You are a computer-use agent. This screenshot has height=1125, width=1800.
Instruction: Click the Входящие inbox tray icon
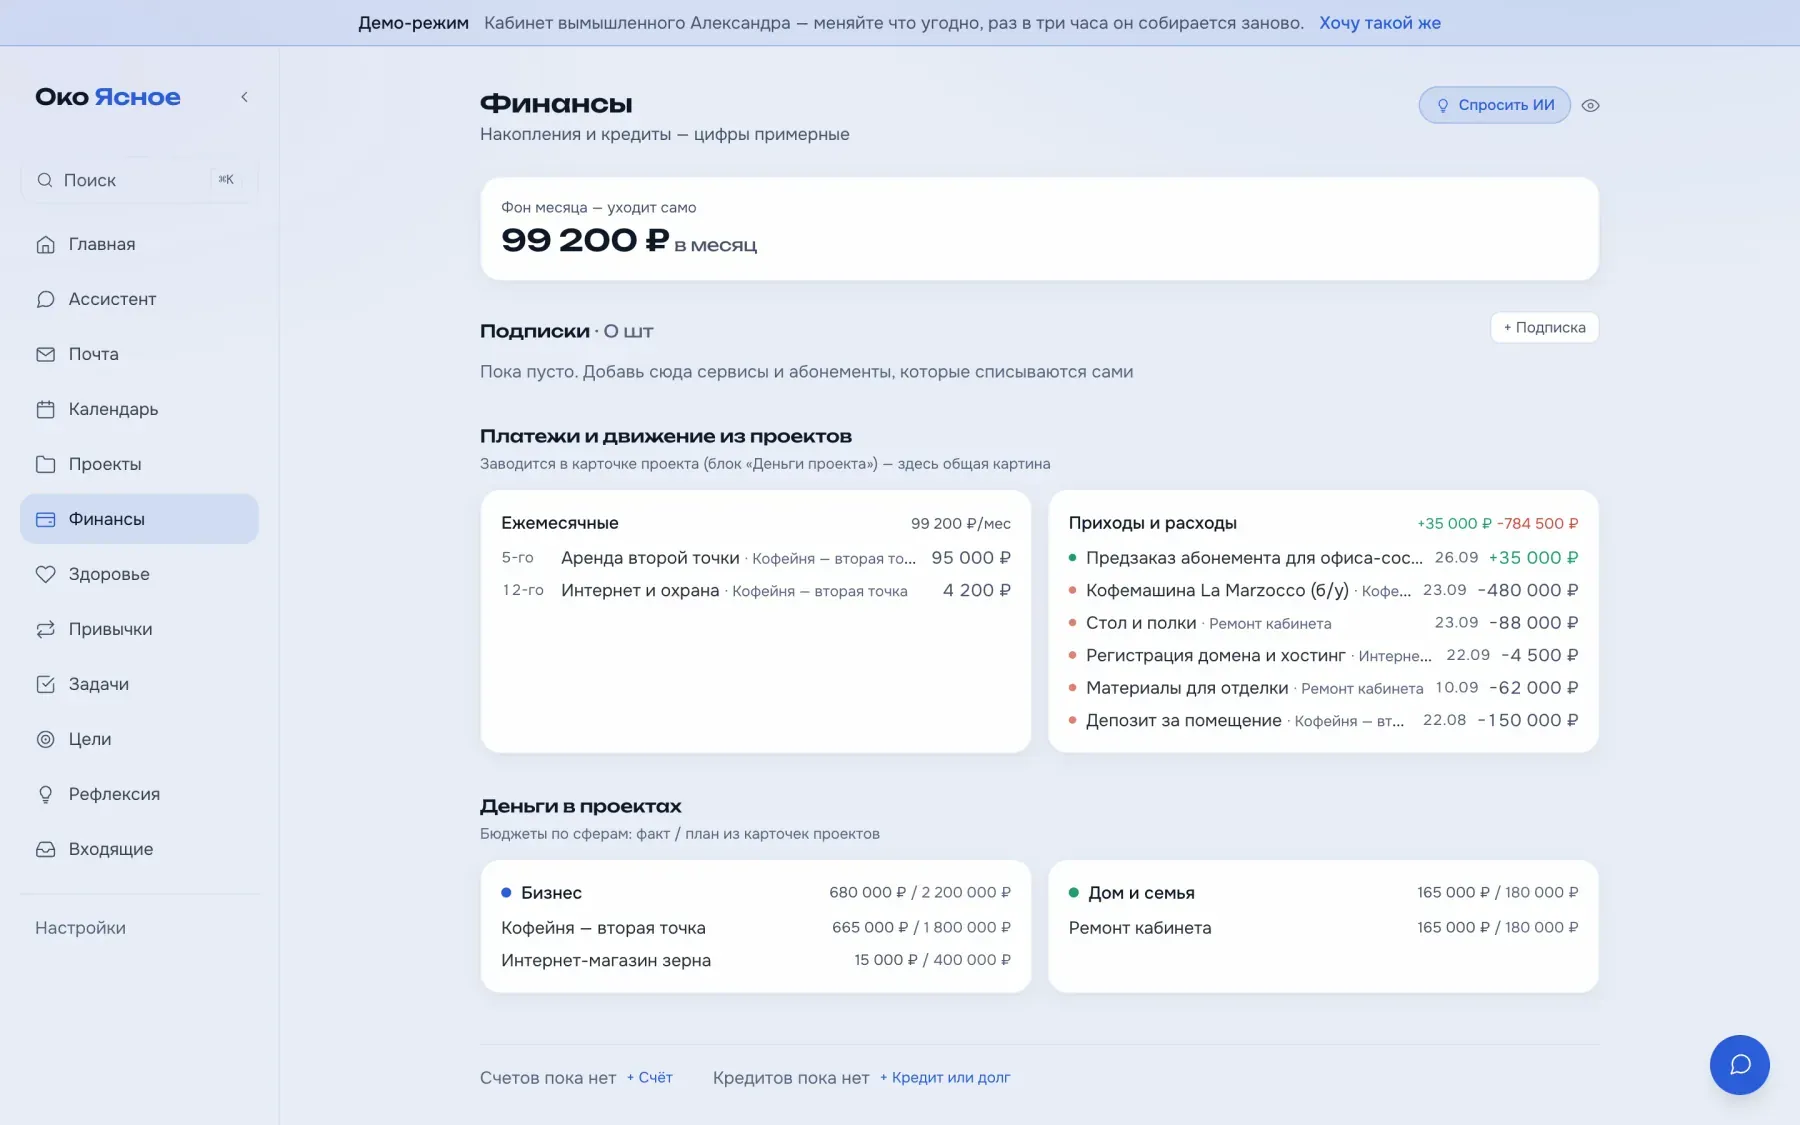(45, 849)
